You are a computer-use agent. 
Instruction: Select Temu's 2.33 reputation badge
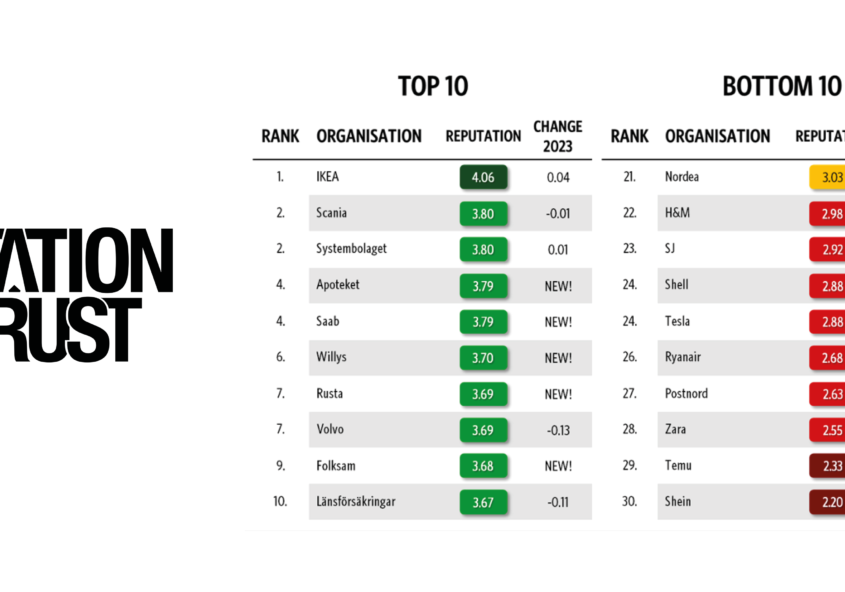pos(828,466)
